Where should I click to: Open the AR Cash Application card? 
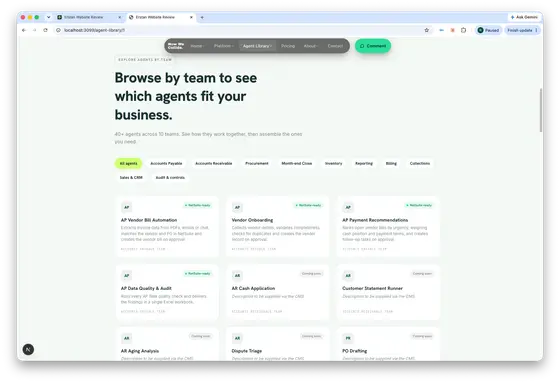[278, 292]
